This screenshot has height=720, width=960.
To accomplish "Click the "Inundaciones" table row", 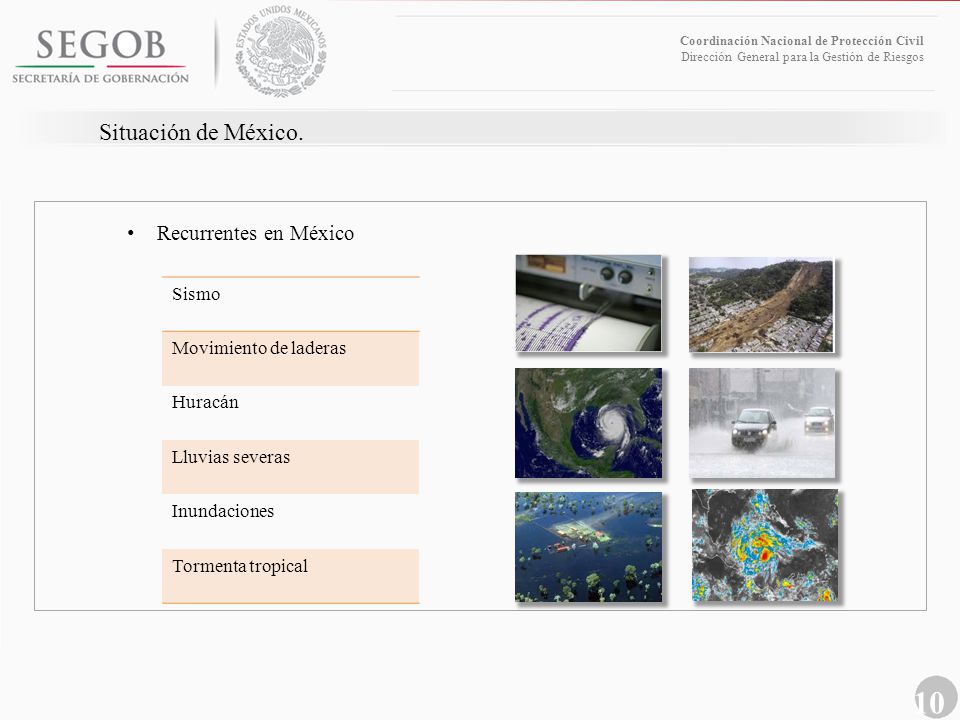I will click(x=290, y=522).
